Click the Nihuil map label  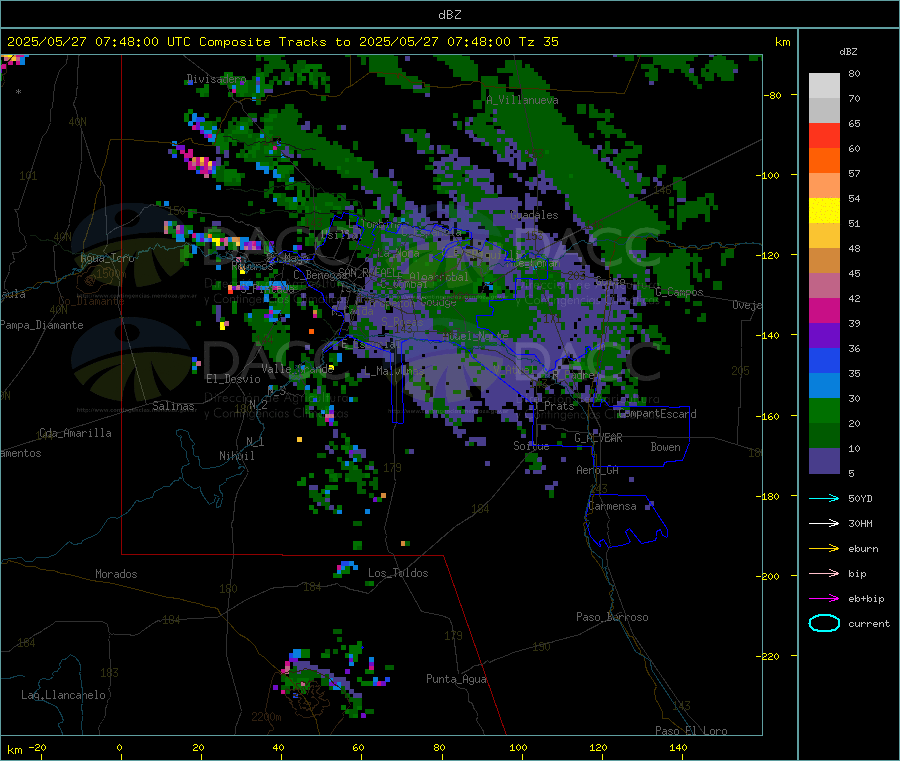pos(236,456)
